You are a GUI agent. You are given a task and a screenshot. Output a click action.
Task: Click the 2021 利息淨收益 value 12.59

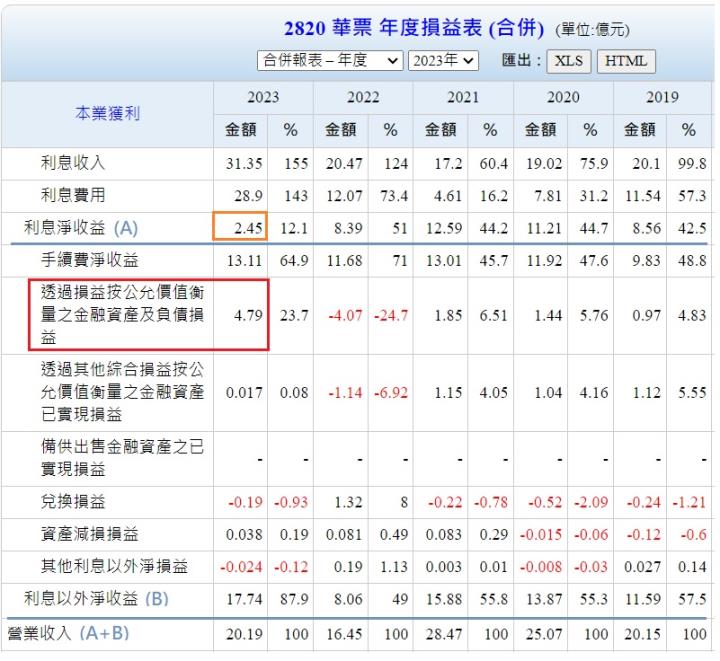point(444,229)
